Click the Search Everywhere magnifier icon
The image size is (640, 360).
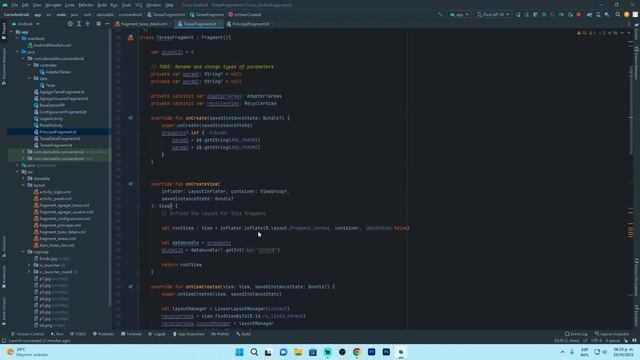click(618, 14)
